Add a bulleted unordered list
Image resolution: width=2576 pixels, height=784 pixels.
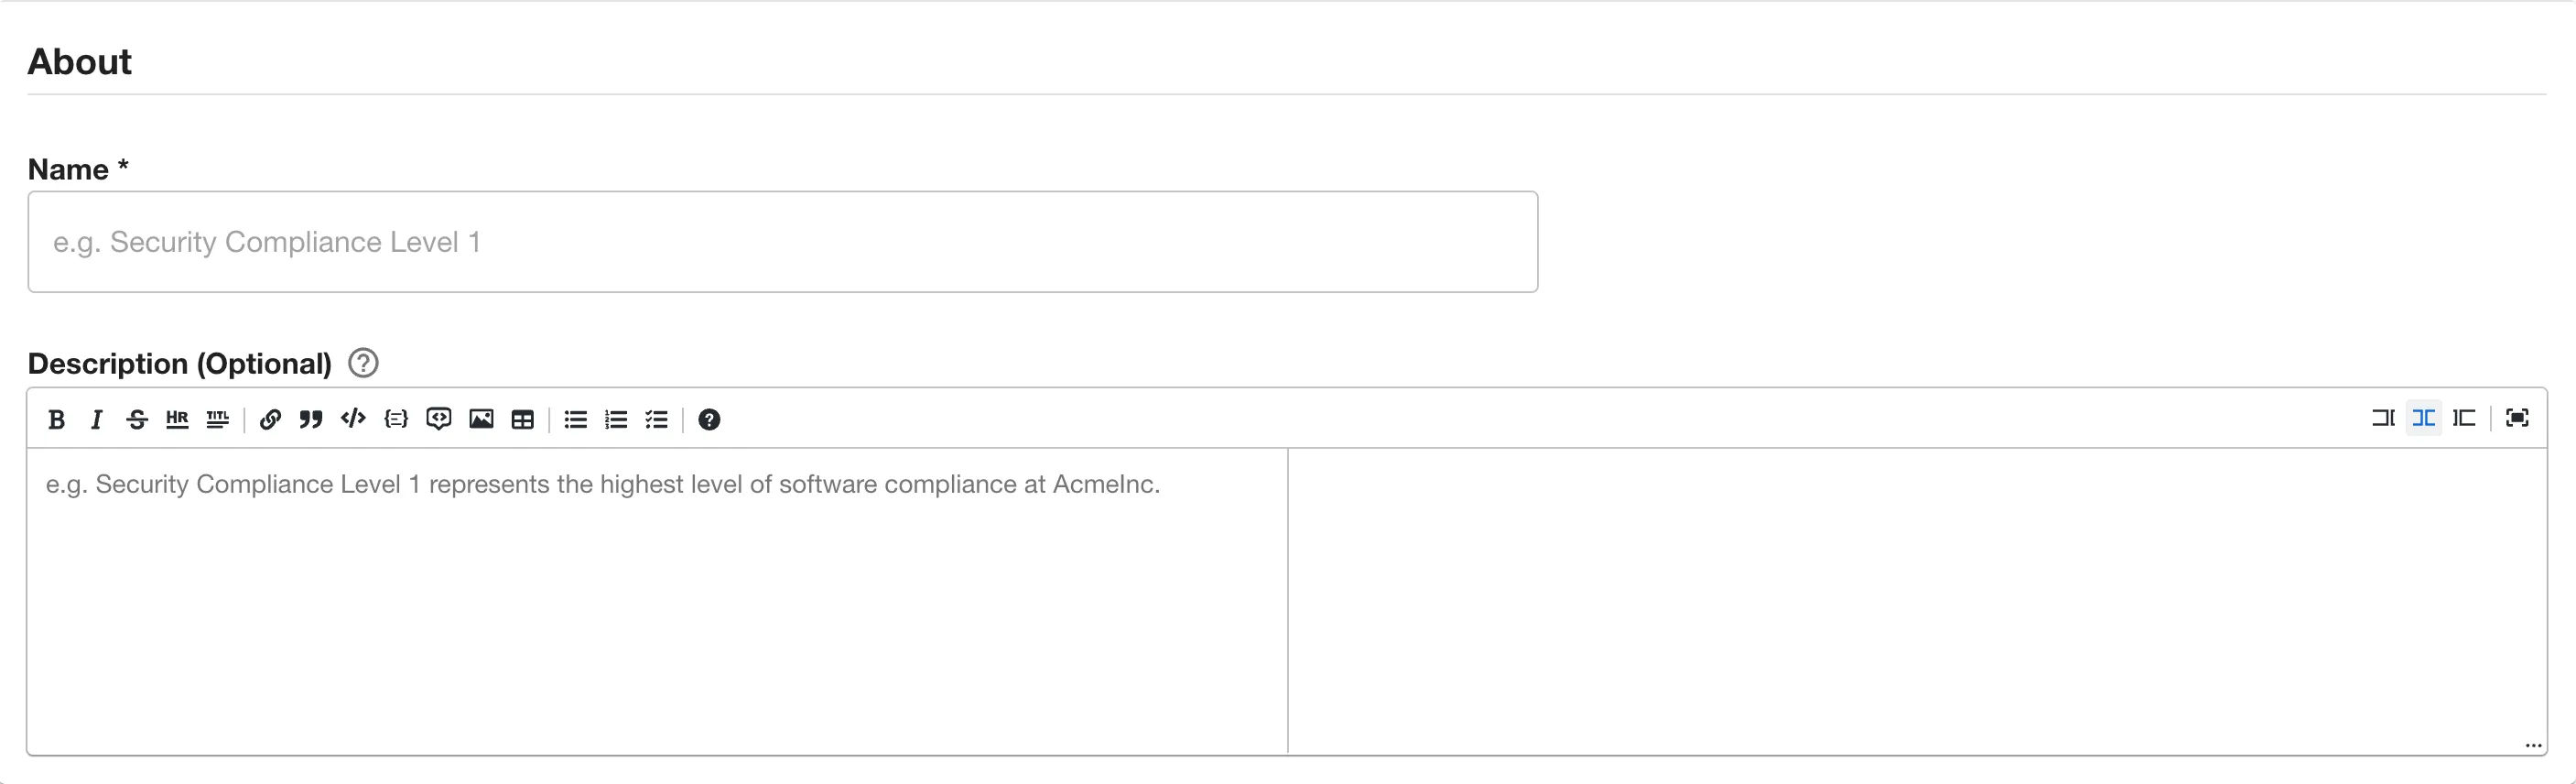[575, 419]
